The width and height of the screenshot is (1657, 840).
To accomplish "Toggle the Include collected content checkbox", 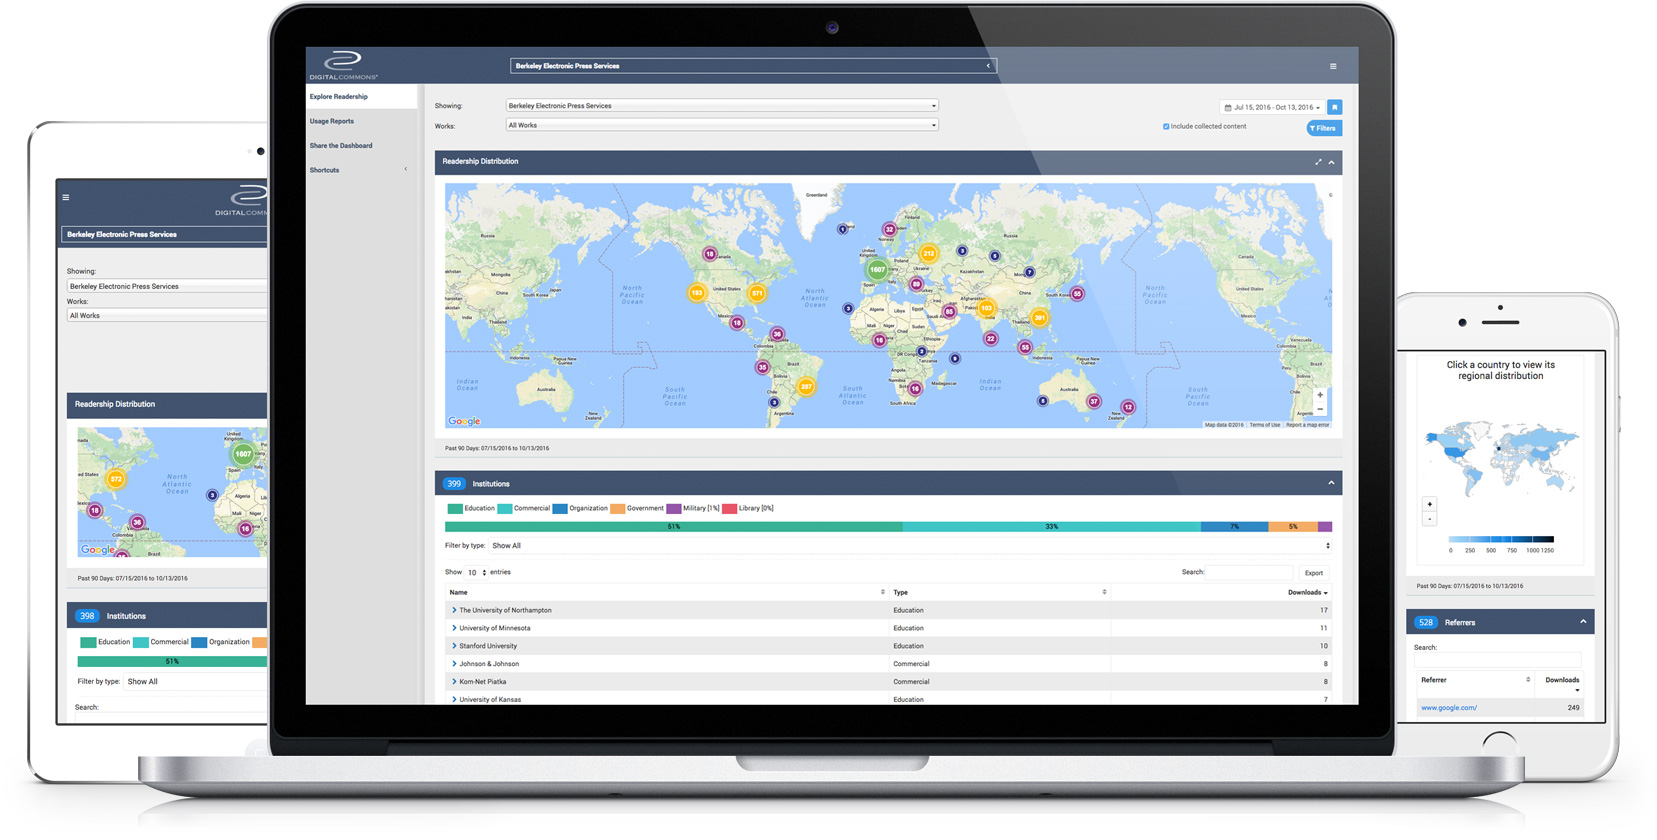I will (1166, 127).
